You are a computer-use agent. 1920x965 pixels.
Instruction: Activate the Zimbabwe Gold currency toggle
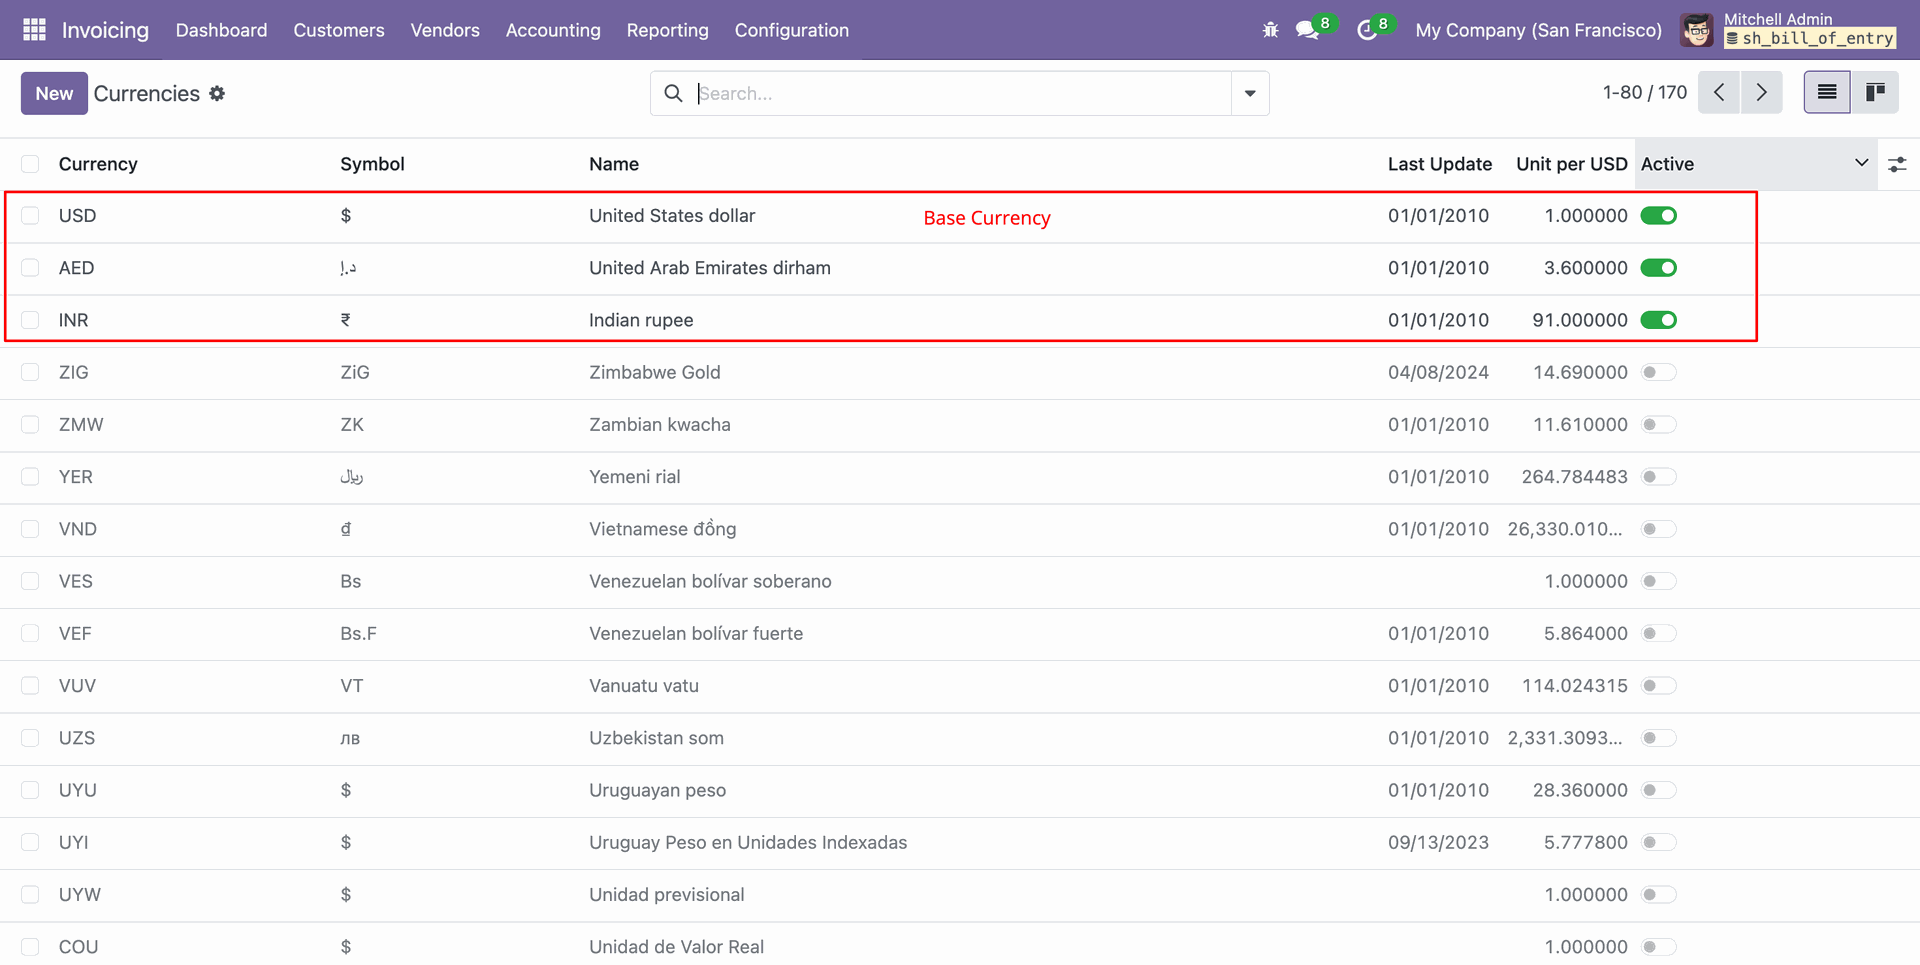click(x=1659, y=373)
